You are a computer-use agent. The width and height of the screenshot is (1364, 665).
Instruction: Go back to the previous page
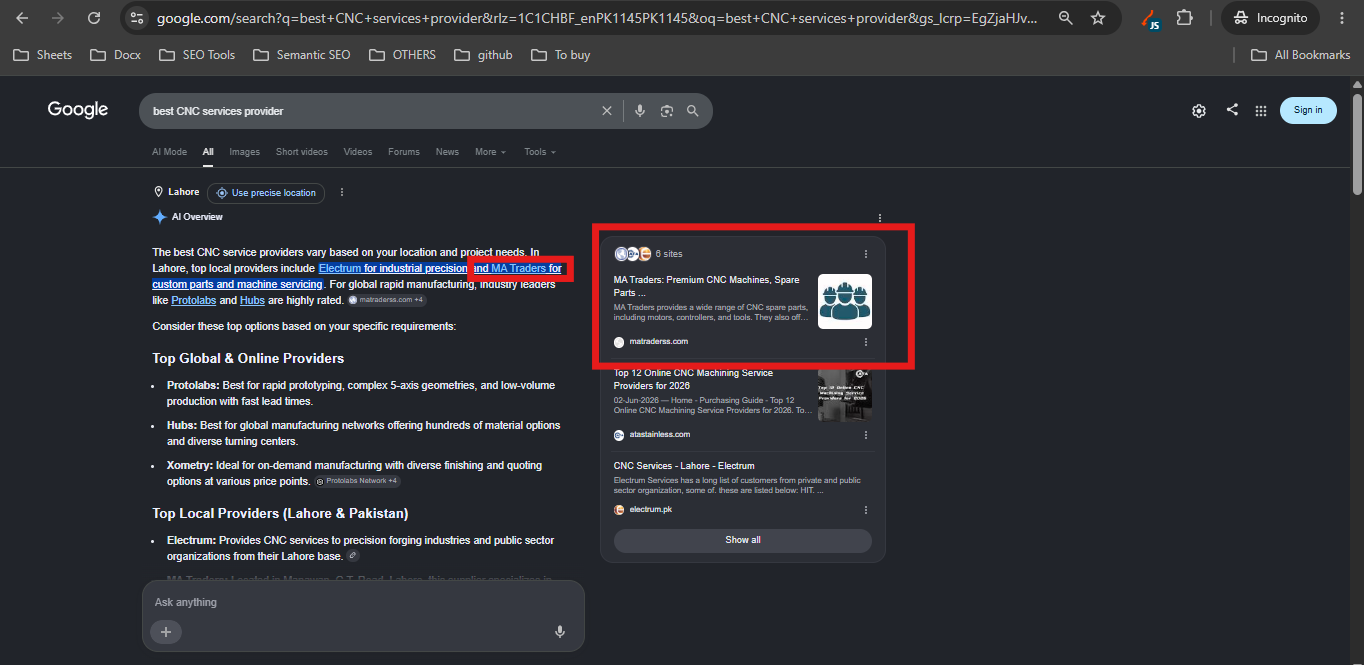click(22, 18)
